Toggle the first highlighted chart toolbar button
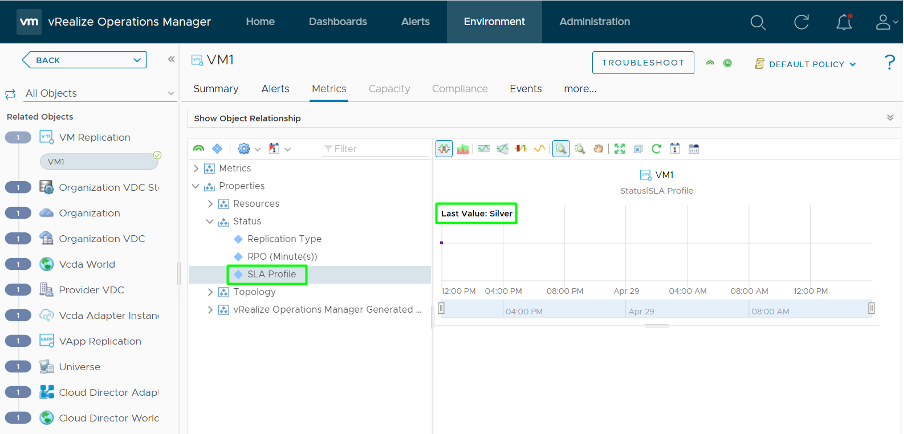 point(444,149)
